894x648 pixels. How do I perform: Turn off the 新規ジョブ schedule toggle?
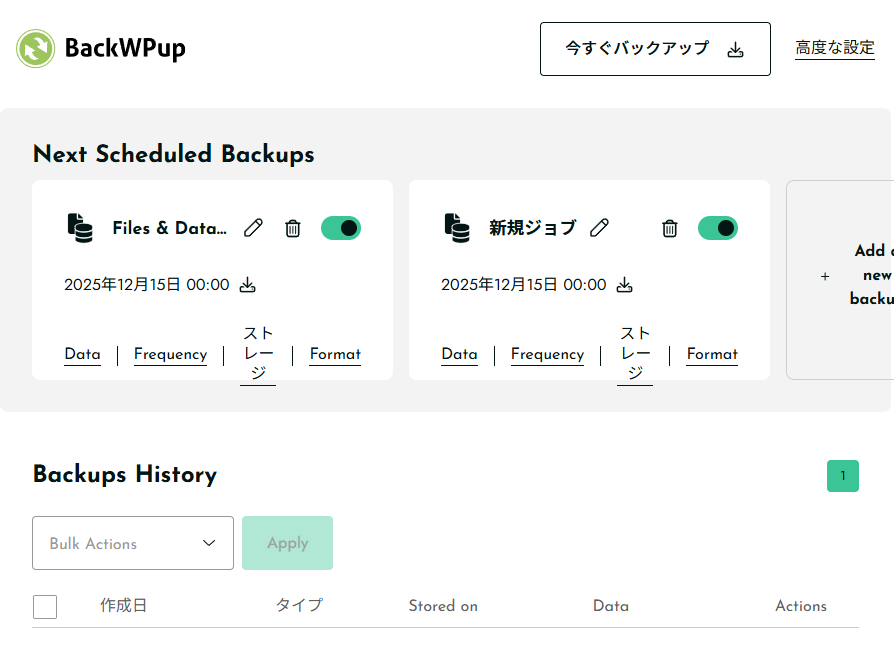point(718,228)
